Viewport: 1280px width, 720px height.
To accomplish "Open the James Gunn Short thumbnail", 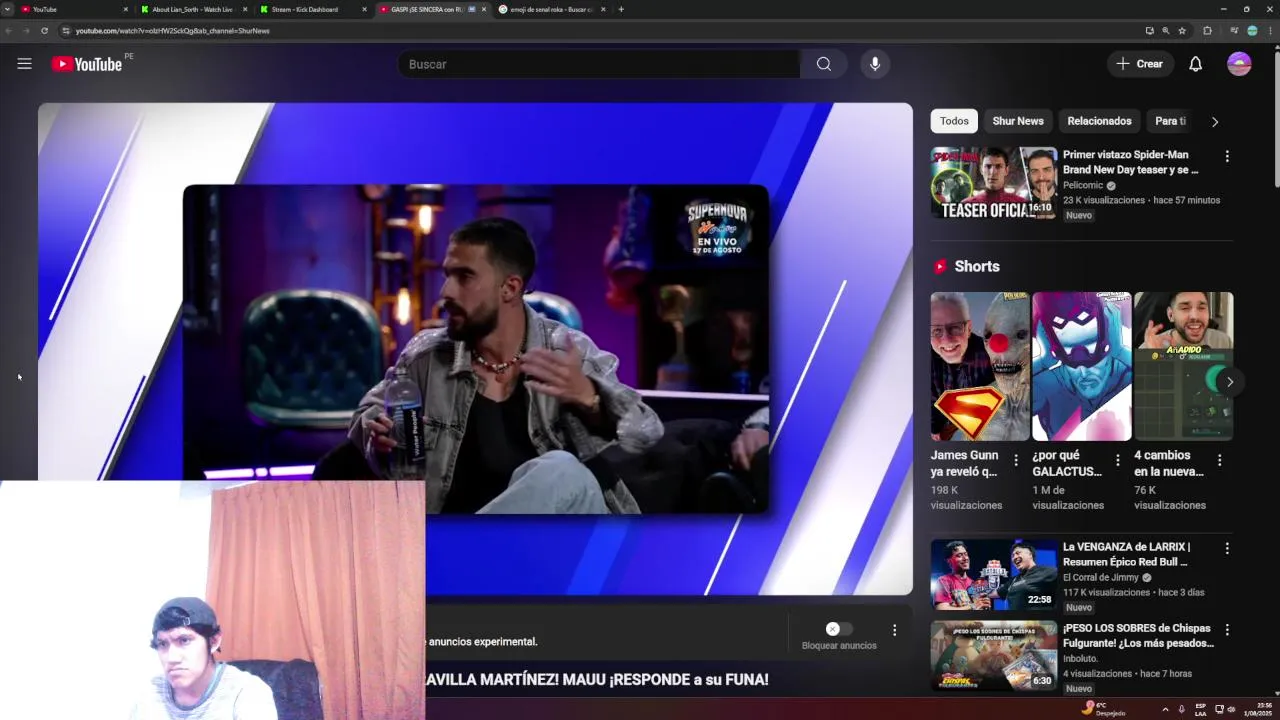I will (x=980, y=366).
